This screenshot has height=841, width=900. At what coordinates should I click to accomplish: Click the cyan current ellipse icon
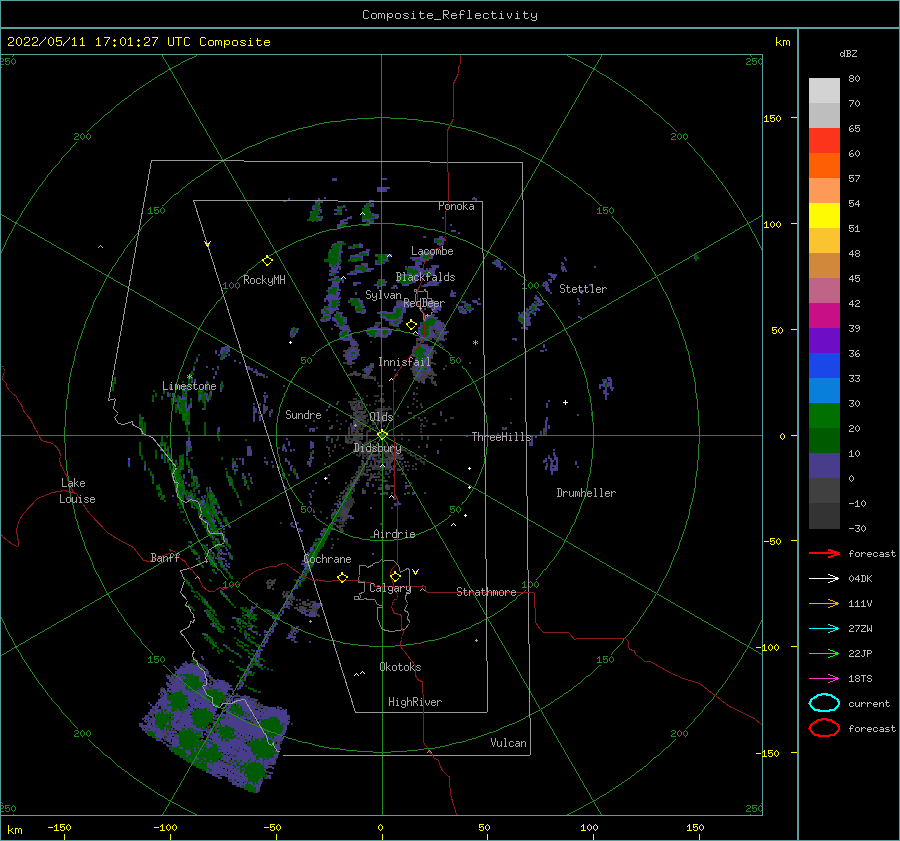(x=824, y=703)
